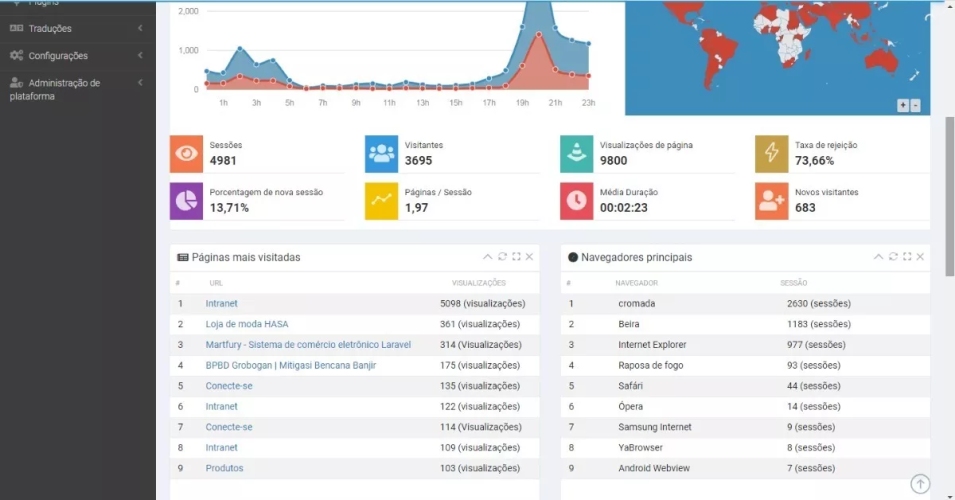Collapse the Navegadores principais panel

879,257
